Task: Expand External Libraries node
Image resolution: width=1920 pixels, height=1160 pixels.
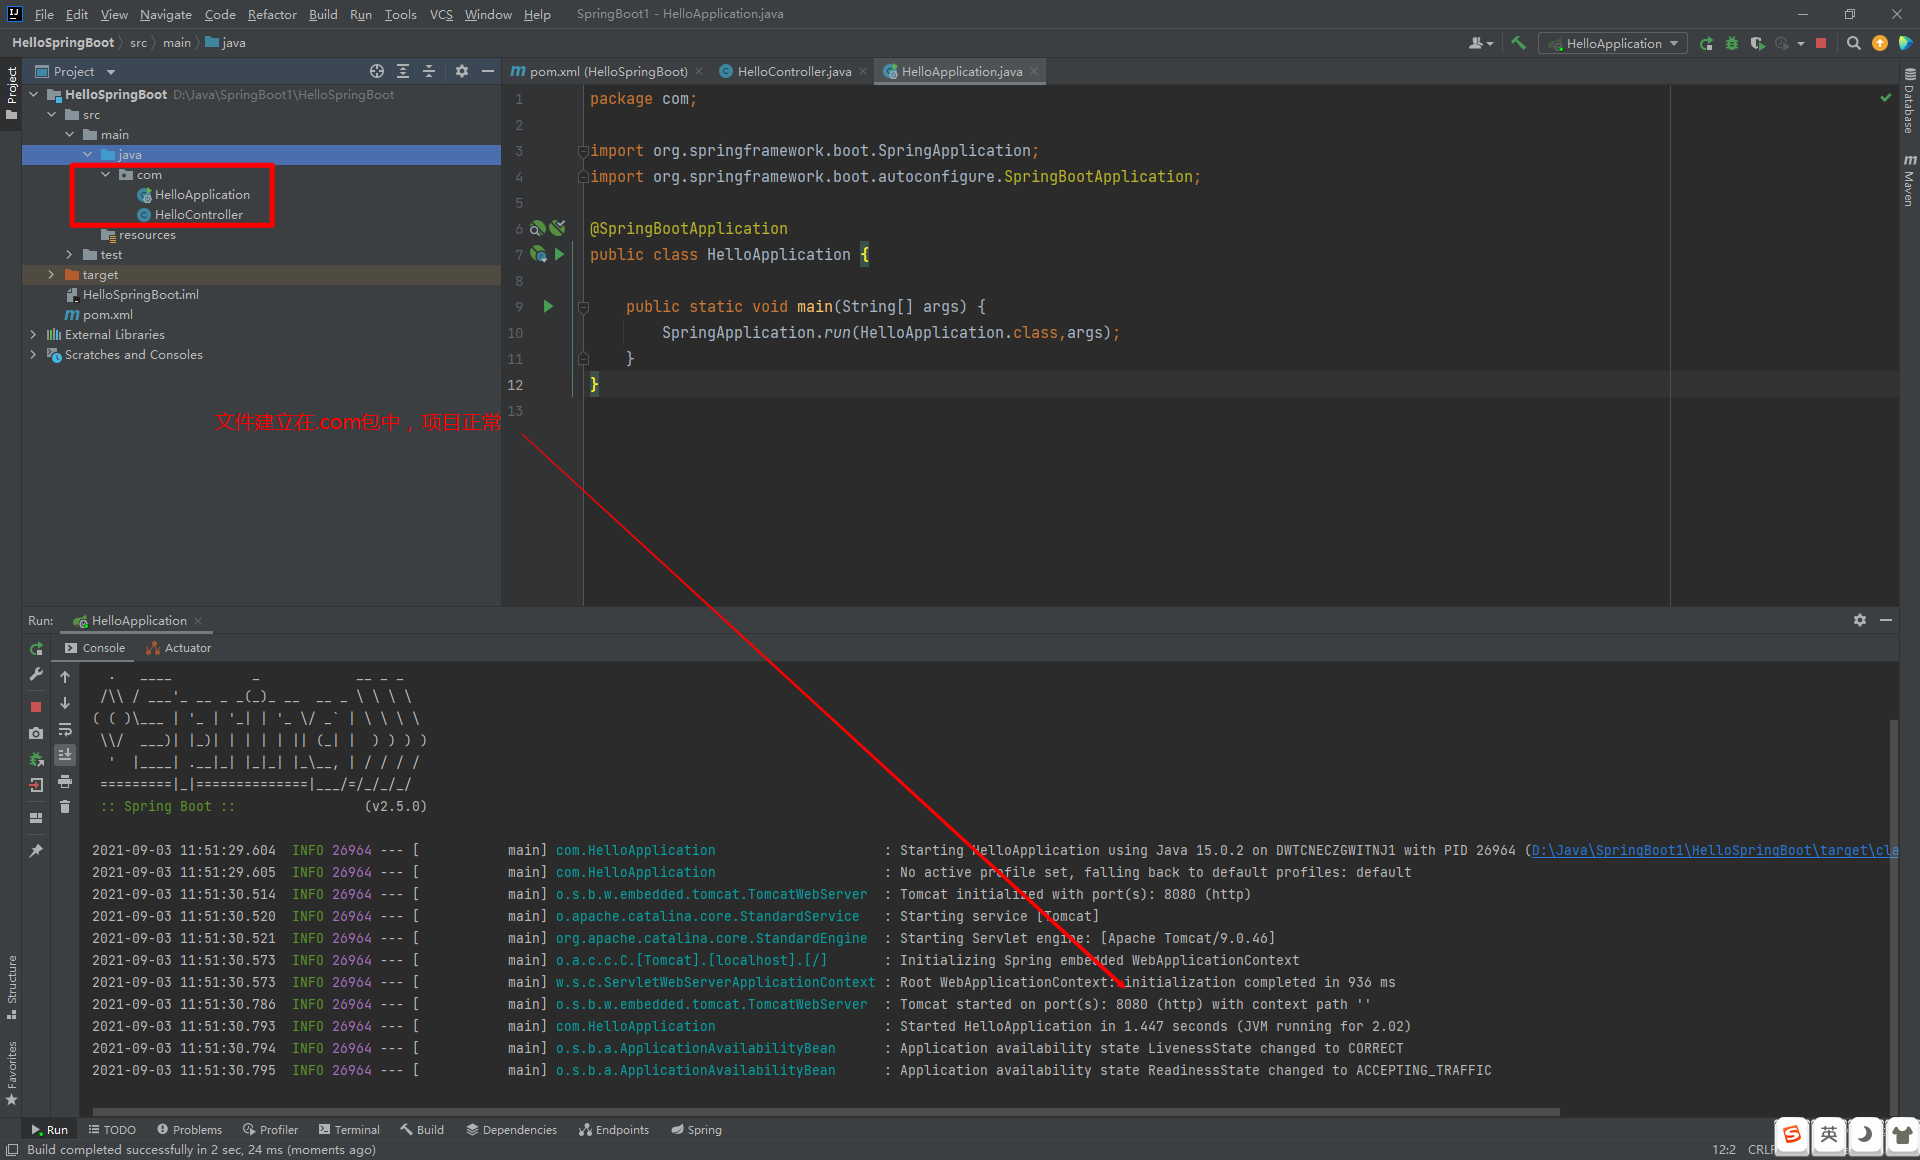Action: [34, 334]
